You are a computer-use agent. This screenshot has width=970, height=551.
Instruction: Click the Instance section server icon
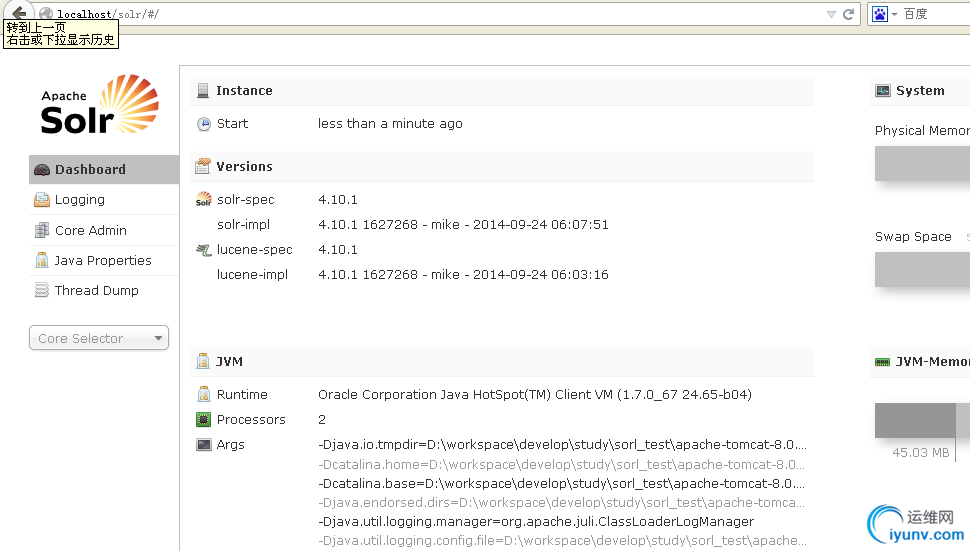(203, 91)
